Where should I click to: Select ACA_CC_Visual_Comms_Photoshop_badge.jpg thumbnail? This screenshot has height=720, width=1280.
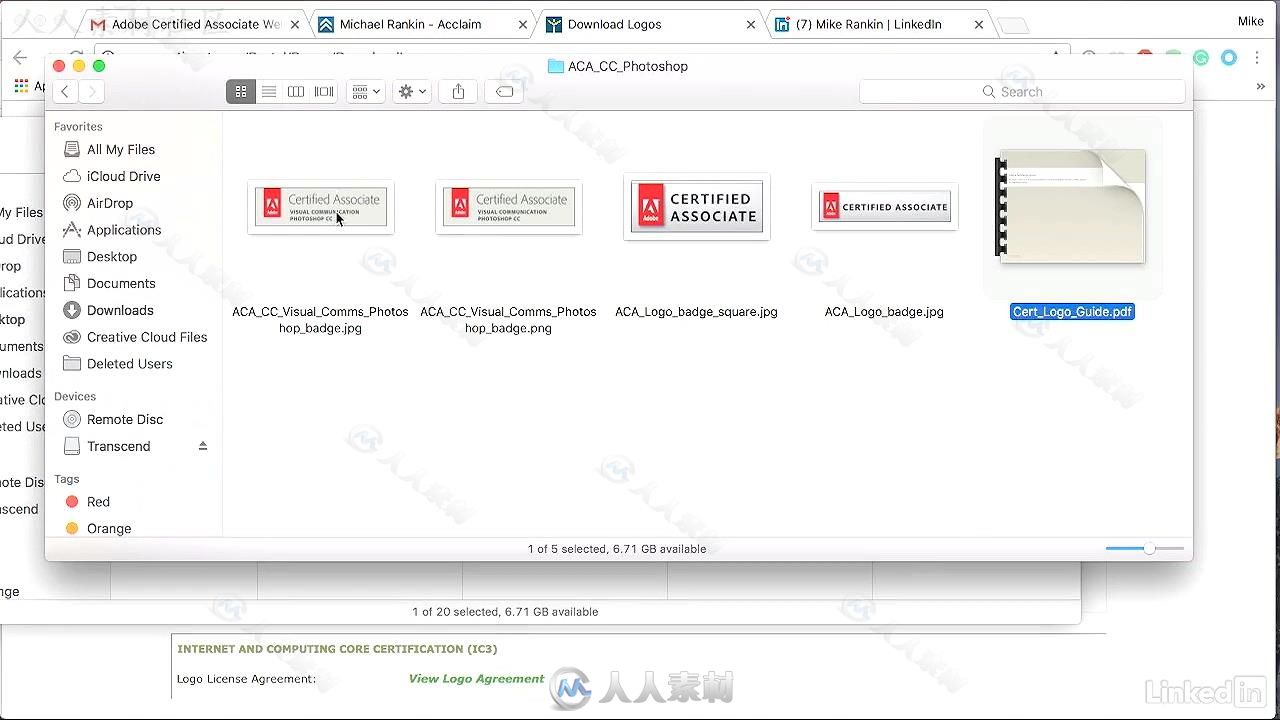(320, 207)
